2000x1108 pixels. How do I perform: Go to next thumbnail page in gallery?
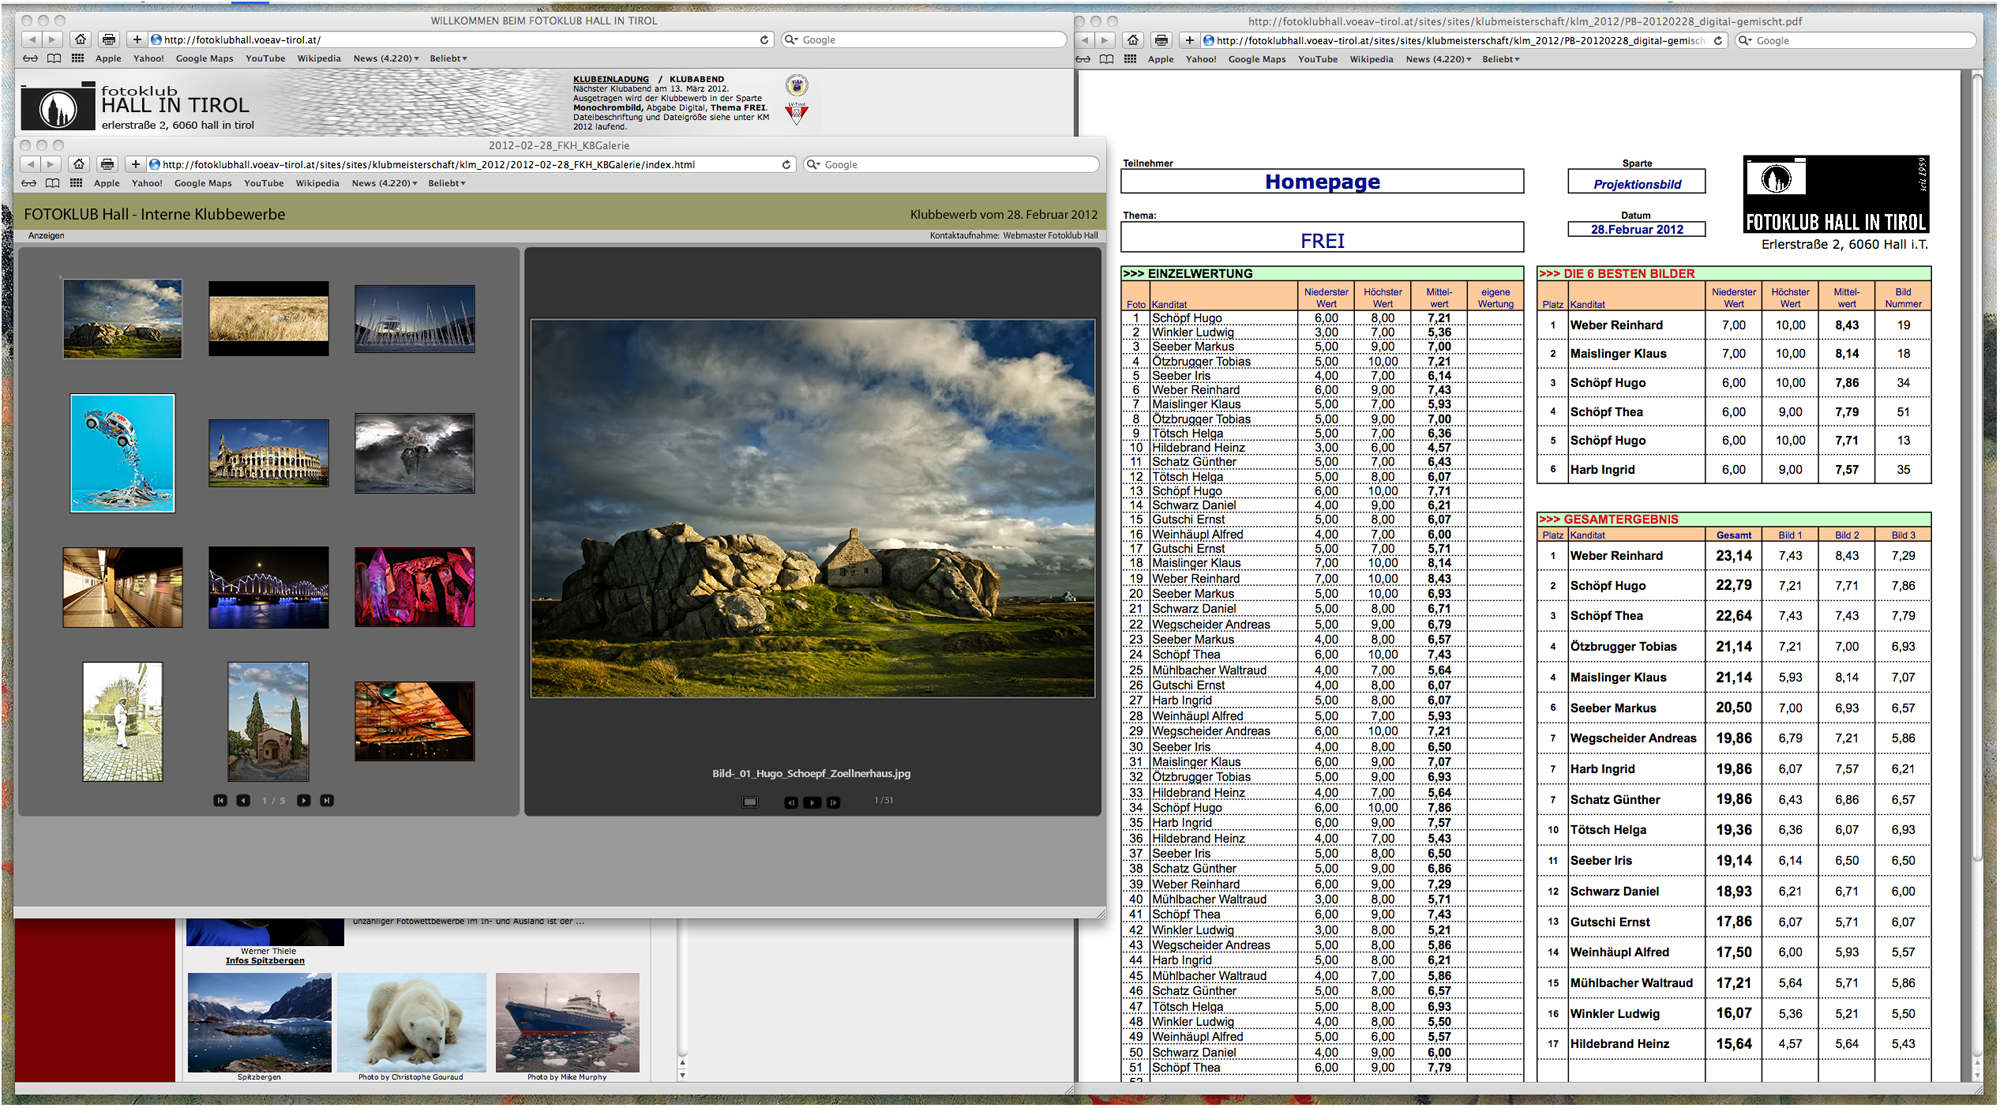303,801
